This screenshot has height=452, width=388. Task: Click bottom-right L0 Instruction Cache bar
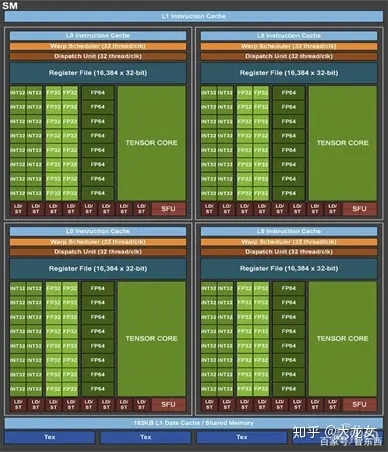(289, 231)
